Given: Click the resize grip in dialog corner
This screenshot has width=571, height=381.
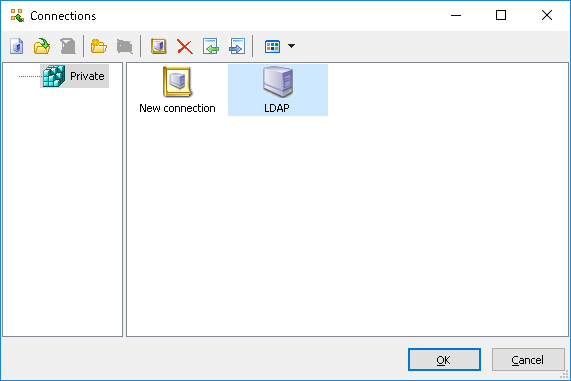Looking at the screenshot, I should click(565, 375).
